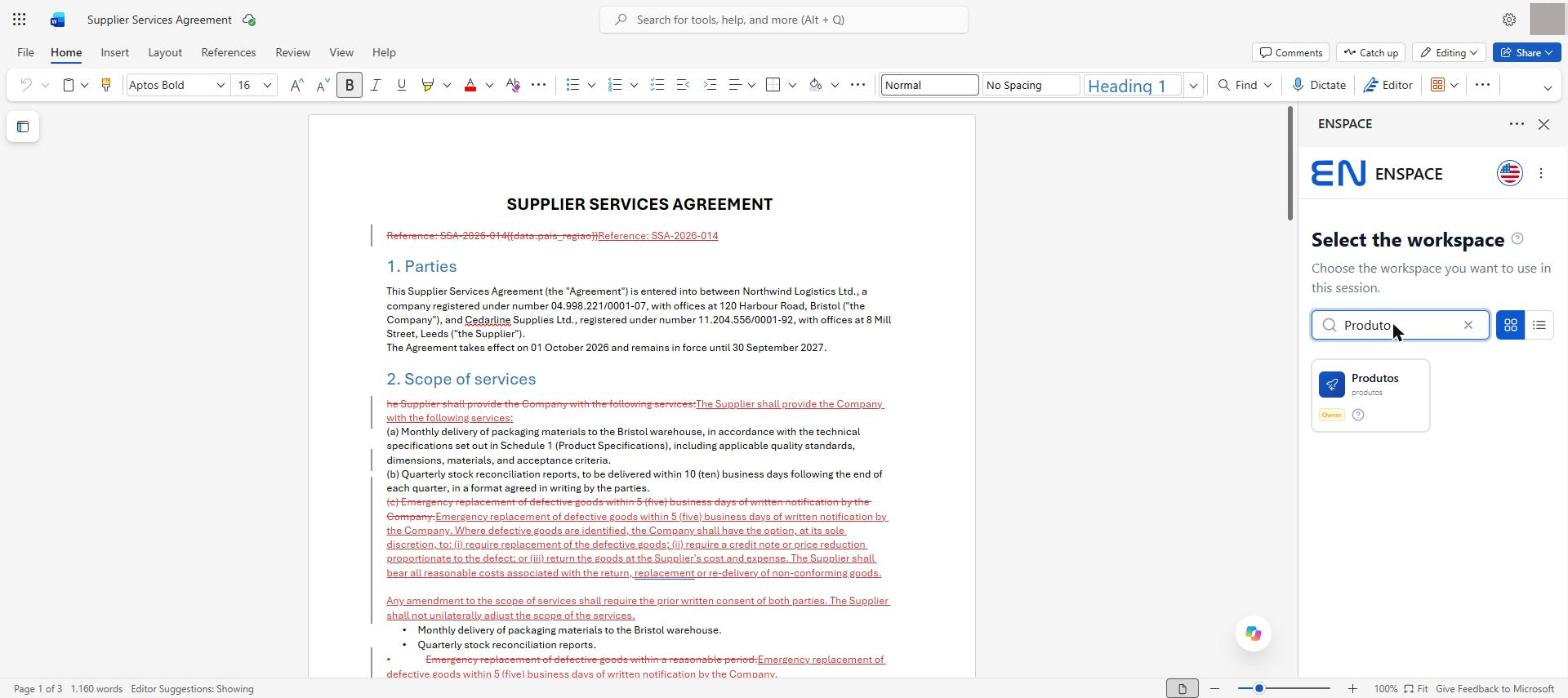Expand the styles gallery
The width and height of the screenshot is (1568, 698).
(1192, 85)
